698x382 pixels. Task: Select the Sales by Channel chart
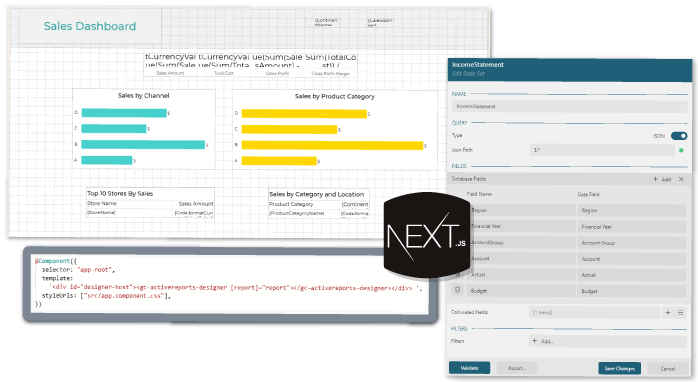click(144, 129)
